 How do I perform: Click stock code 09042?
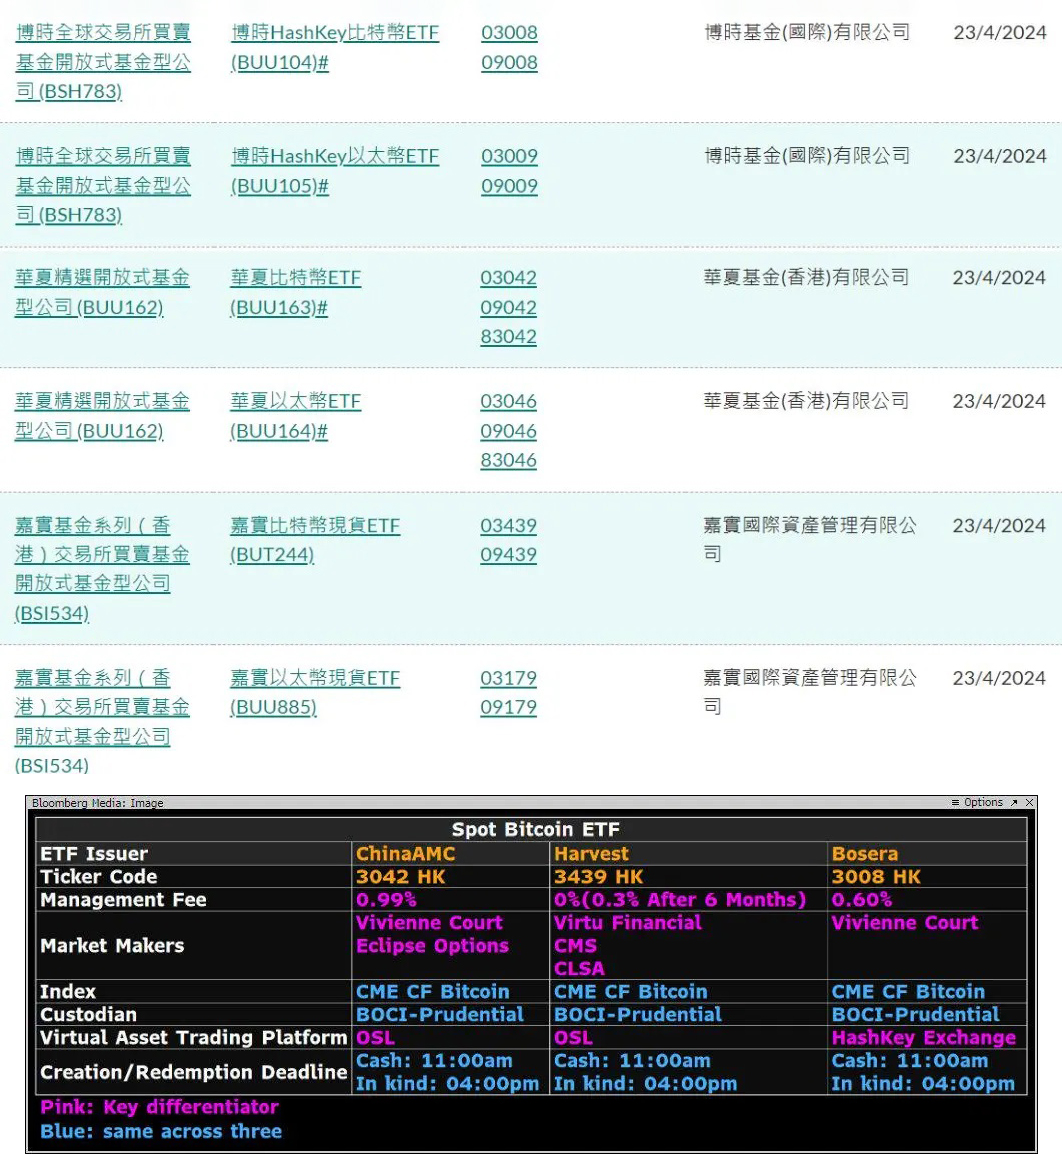[508, 307]
